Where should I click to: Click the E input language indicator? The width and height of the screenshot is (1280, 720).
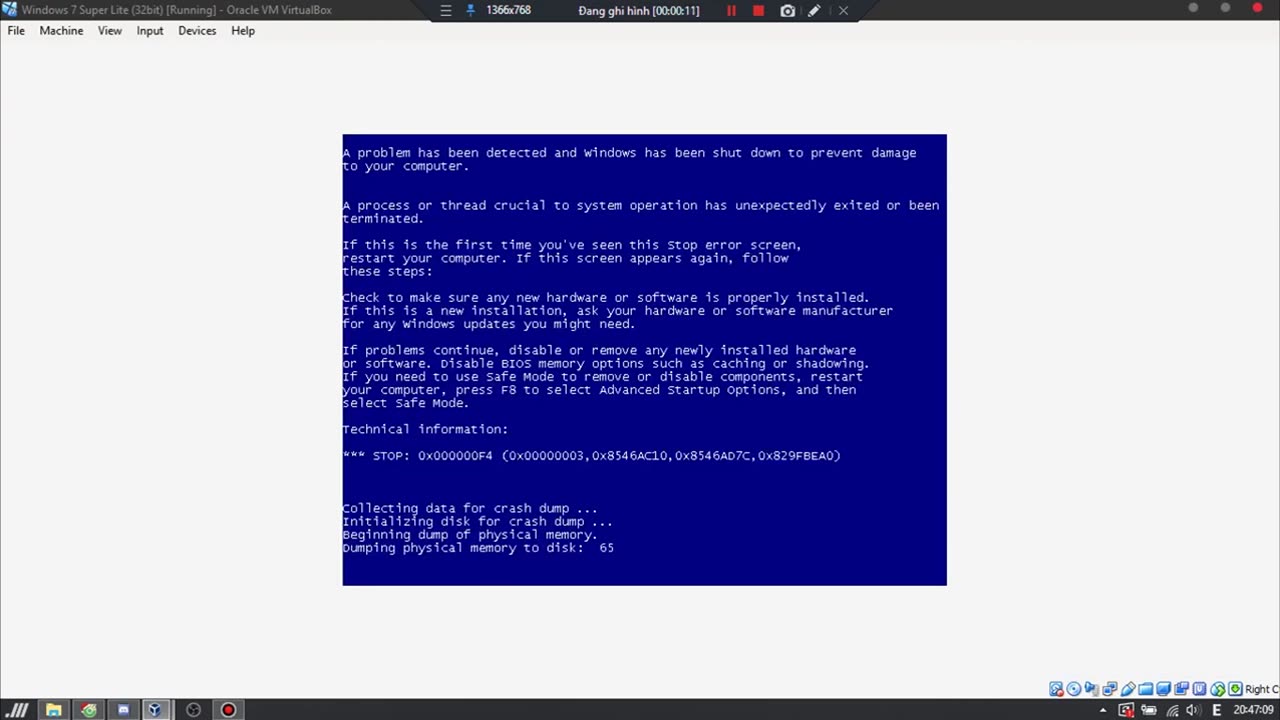click(1216, 710)
